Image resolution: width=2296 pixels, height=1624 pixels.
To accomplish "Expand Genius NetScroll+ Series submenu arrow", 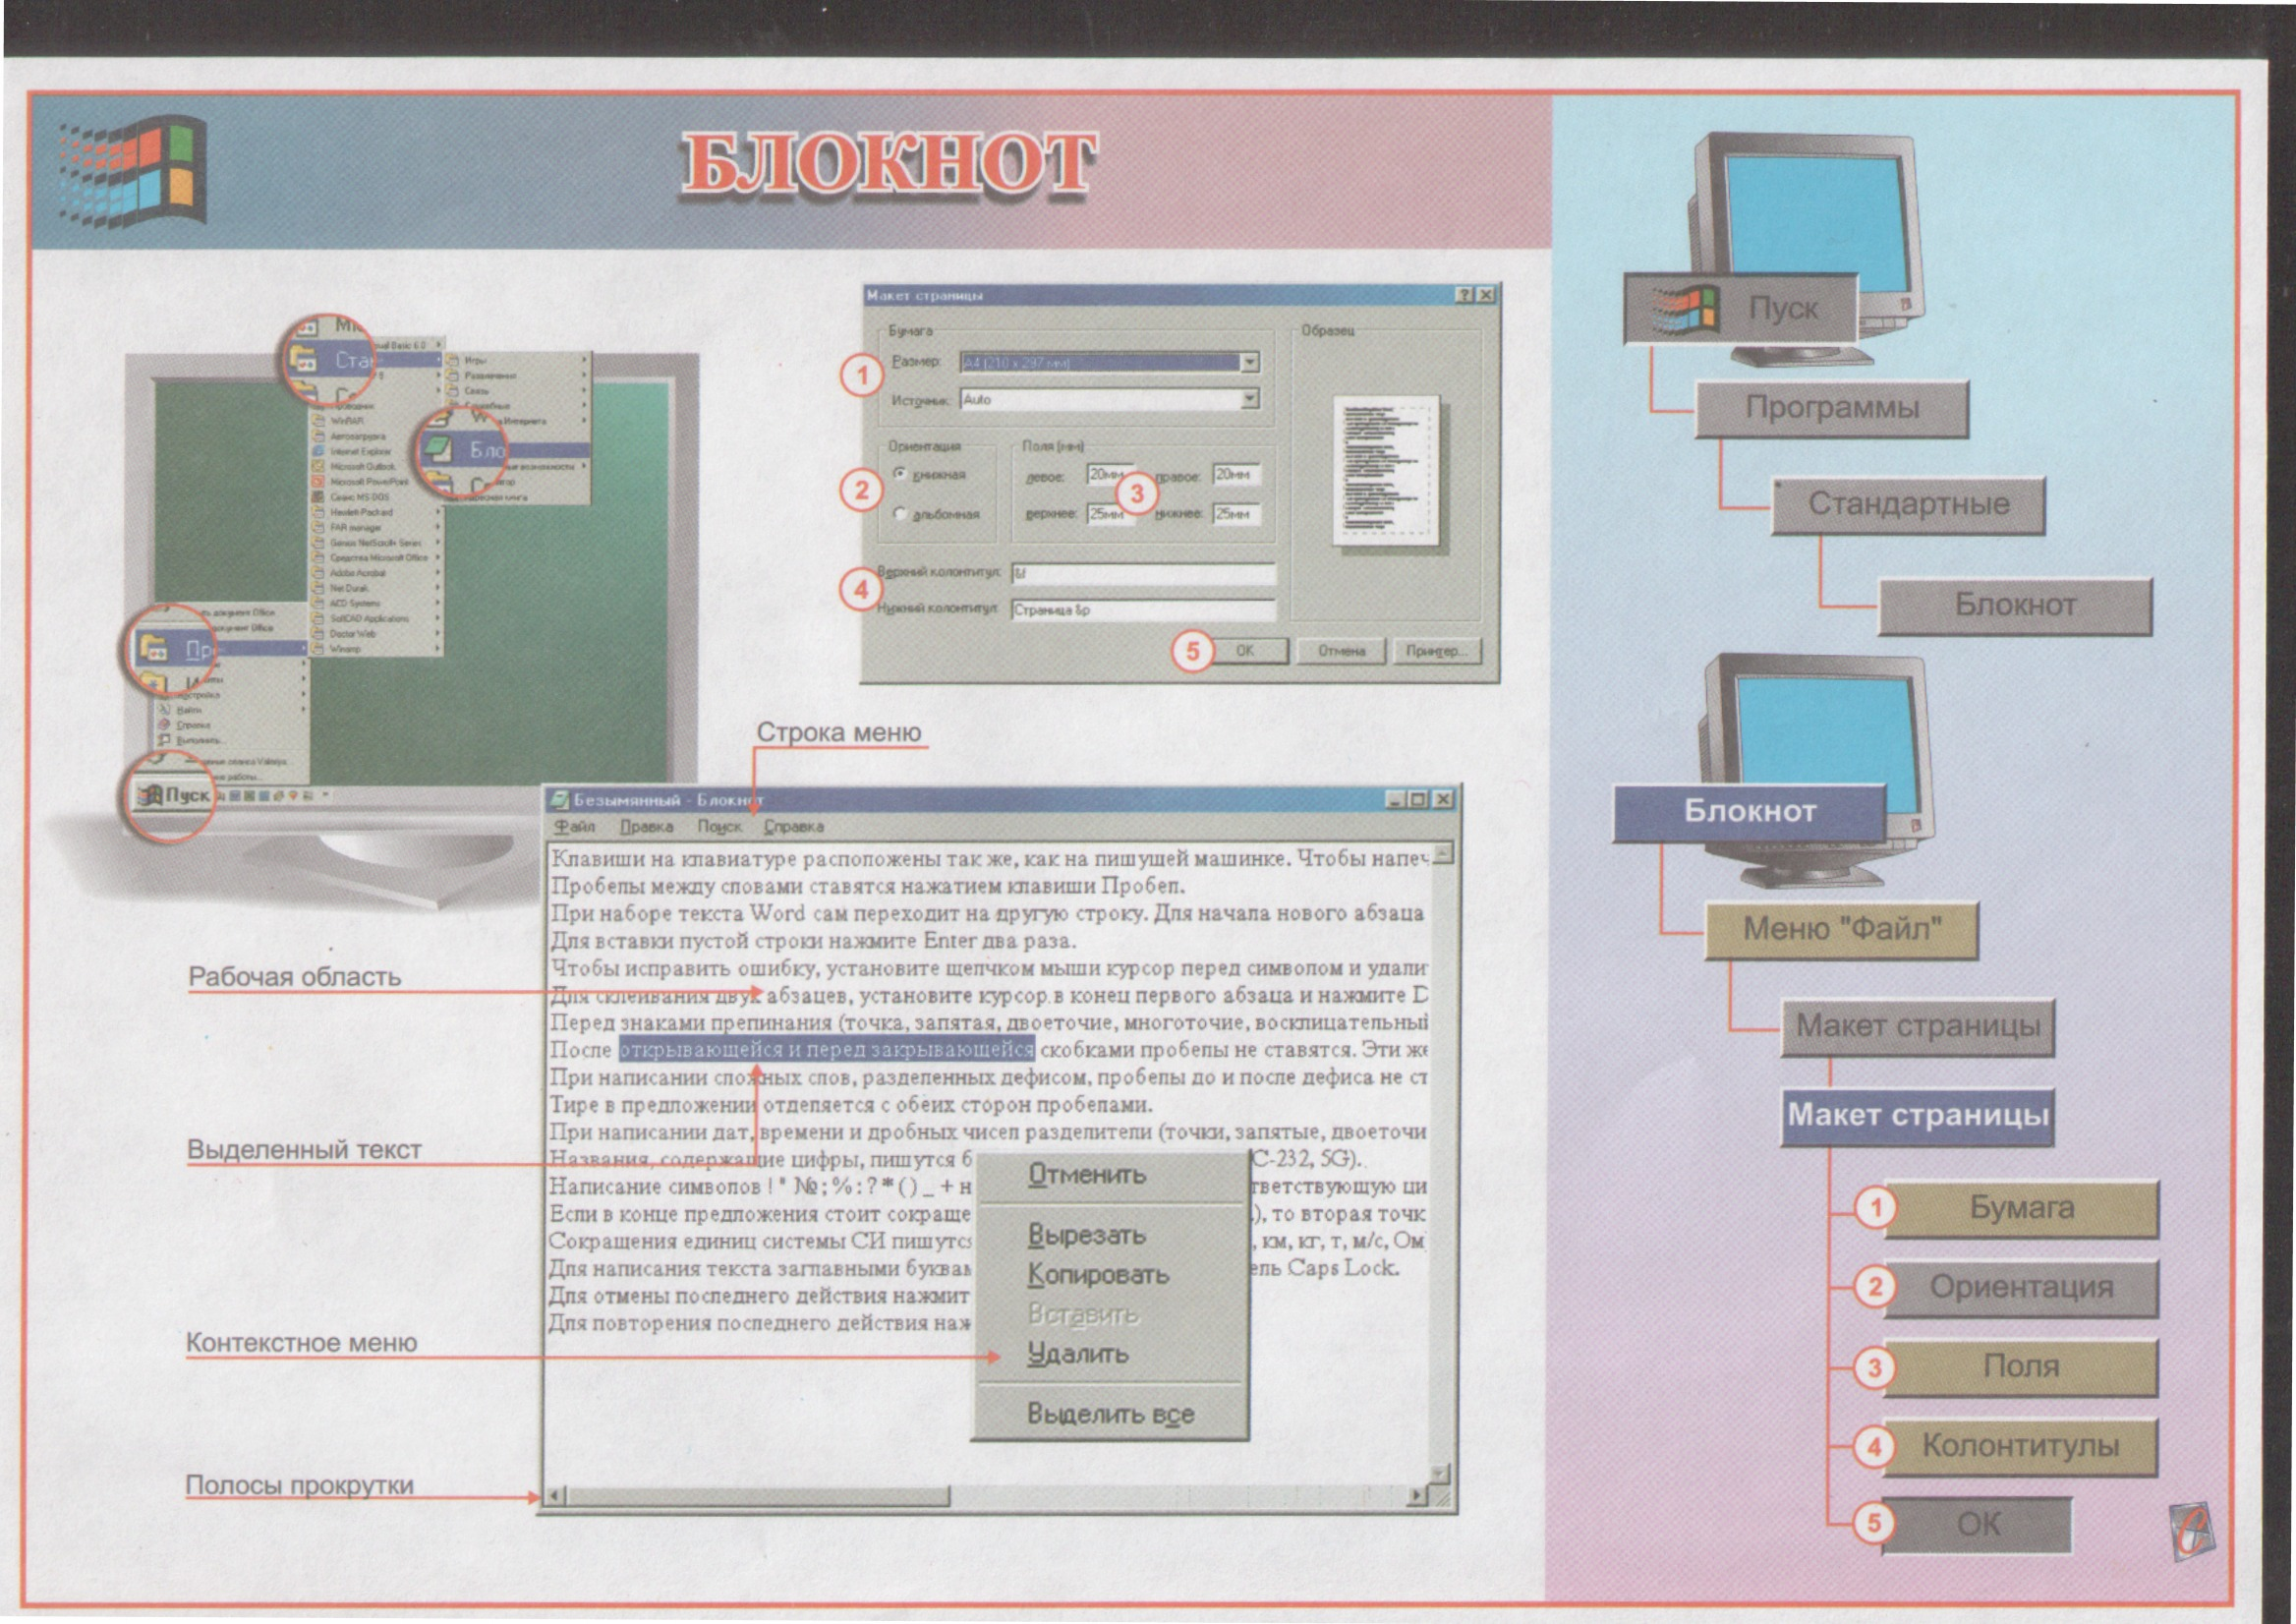I will point(438,543).
